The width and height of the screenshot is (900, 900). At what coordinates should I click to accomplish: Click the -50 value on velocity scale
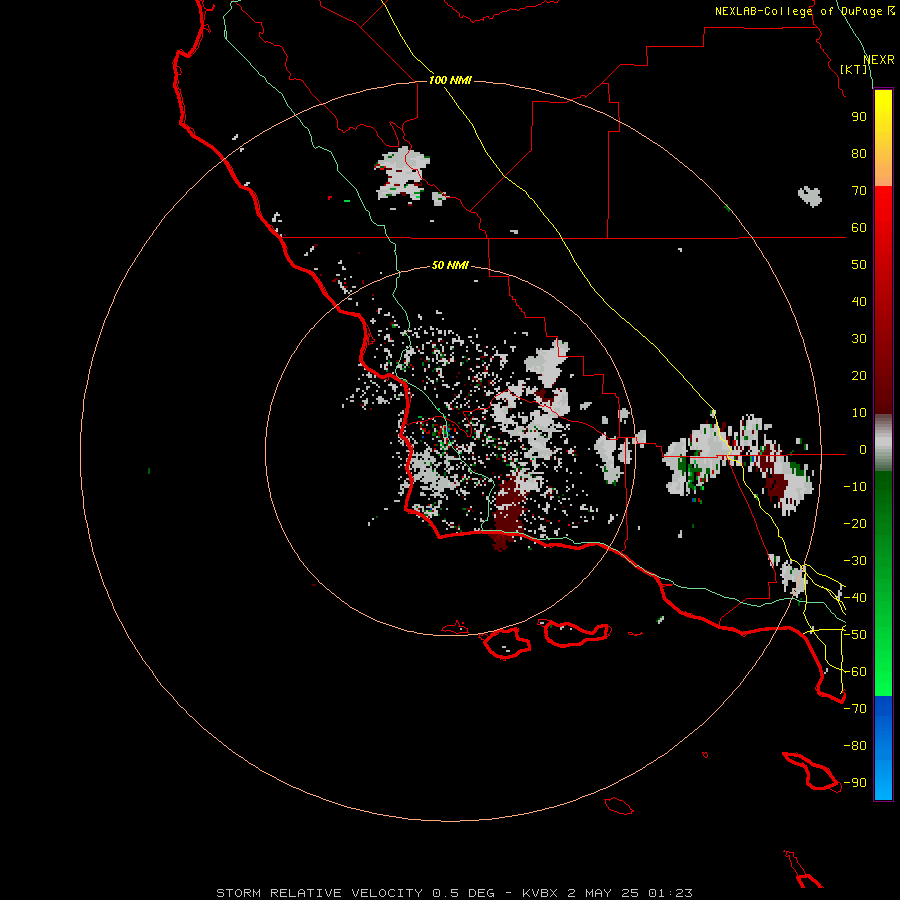pyautogui.click(x=855, y=635)
